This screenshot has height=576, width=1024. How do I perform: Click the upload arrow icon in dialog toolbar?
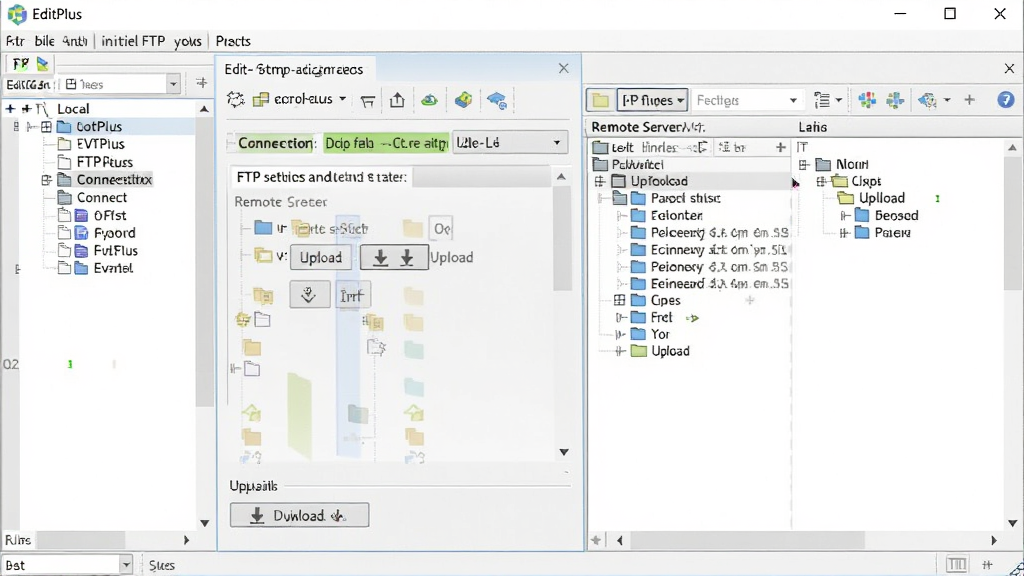[x=397, y=100]
